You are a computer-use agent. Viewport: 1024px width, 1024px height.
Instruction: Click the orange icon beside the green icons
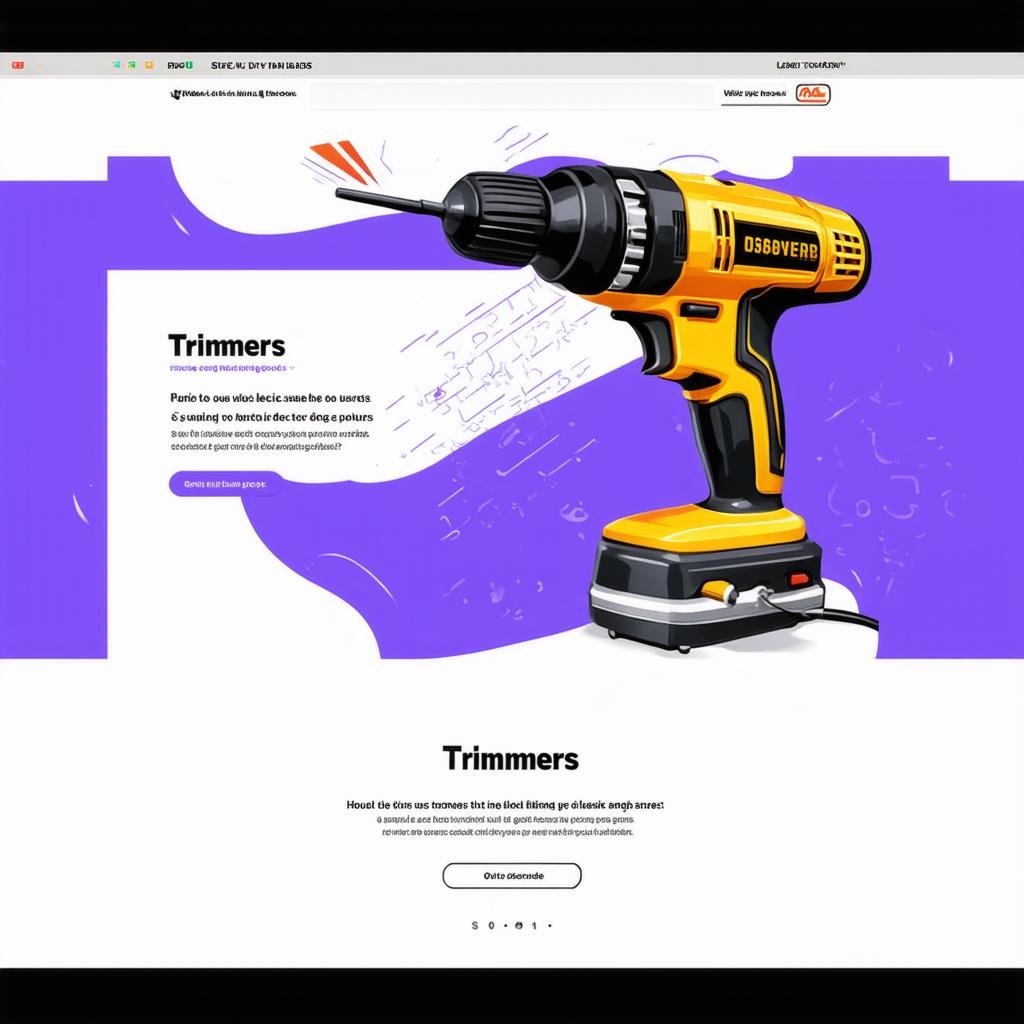click(149, 65)
